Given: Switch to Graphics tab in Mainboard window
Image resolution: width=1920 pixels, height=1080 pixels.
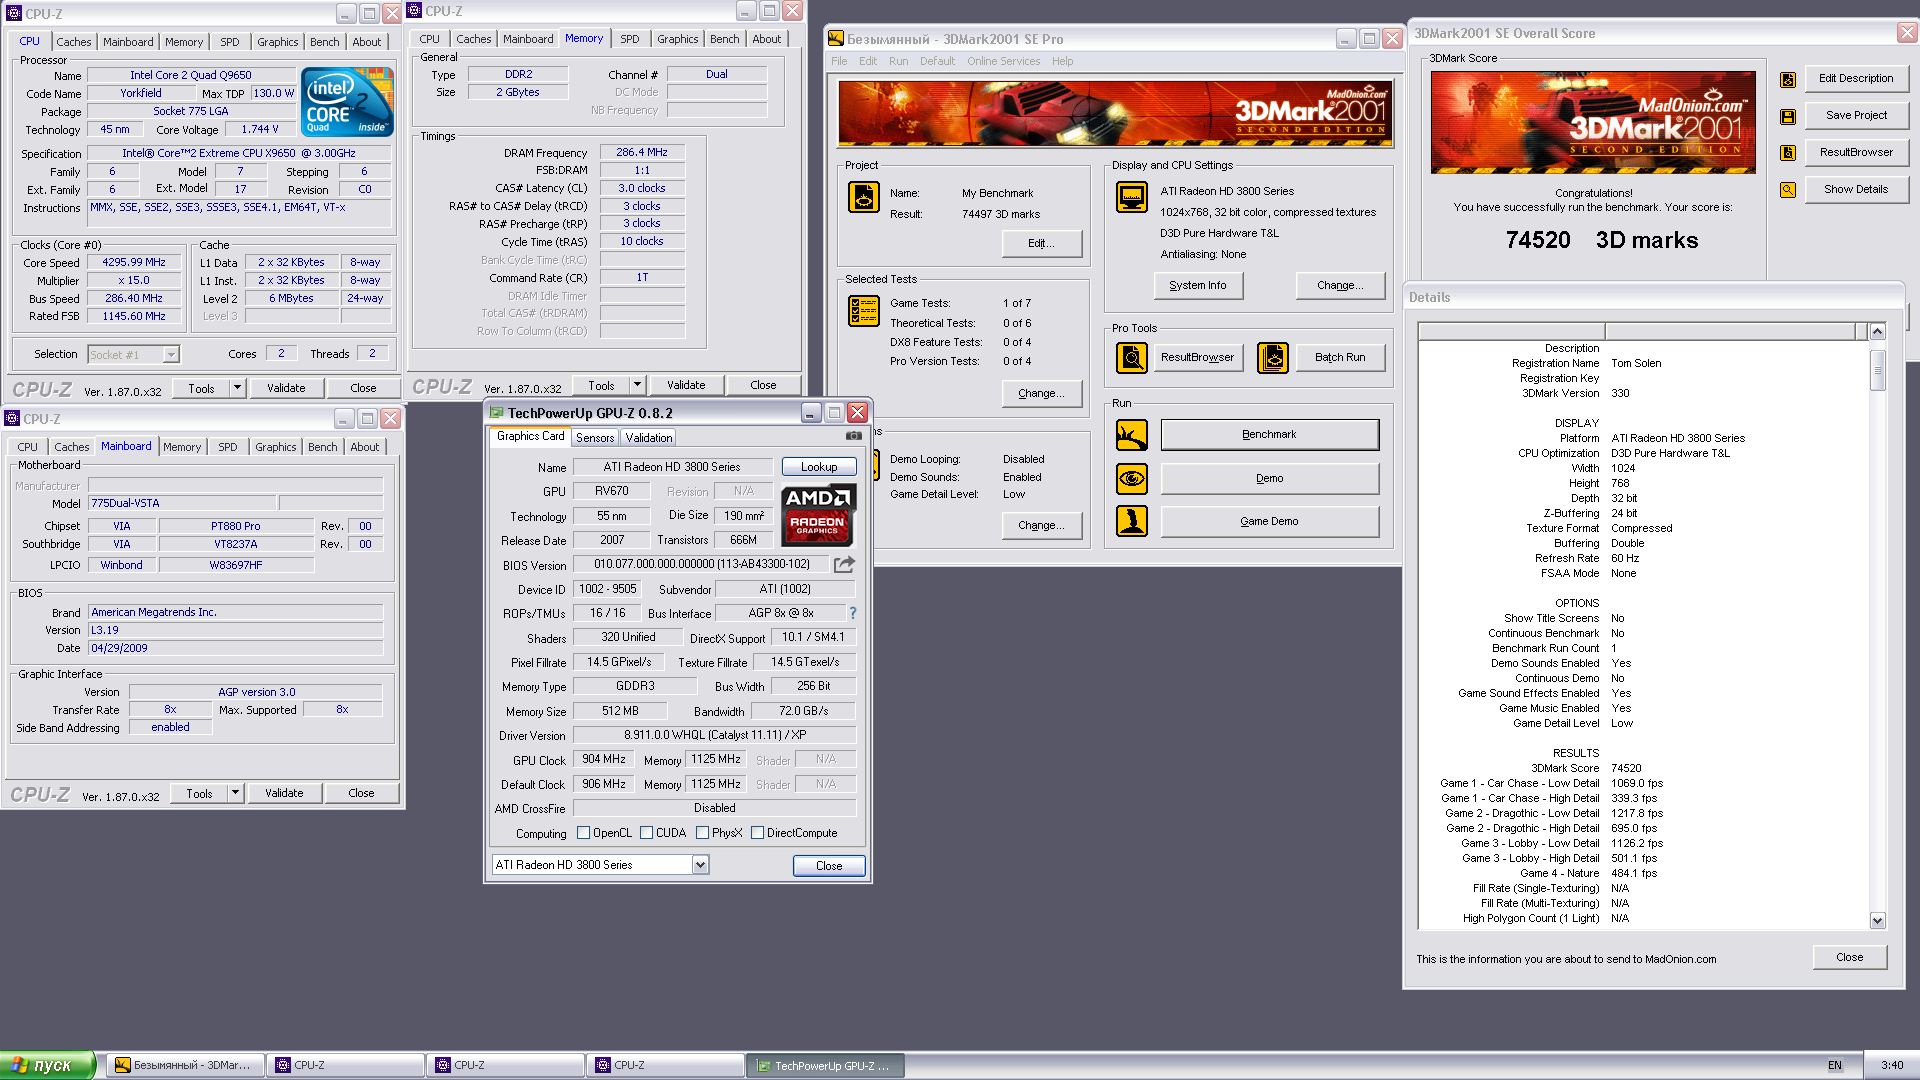Looking at the screenshot, I should tap(275, 447).
